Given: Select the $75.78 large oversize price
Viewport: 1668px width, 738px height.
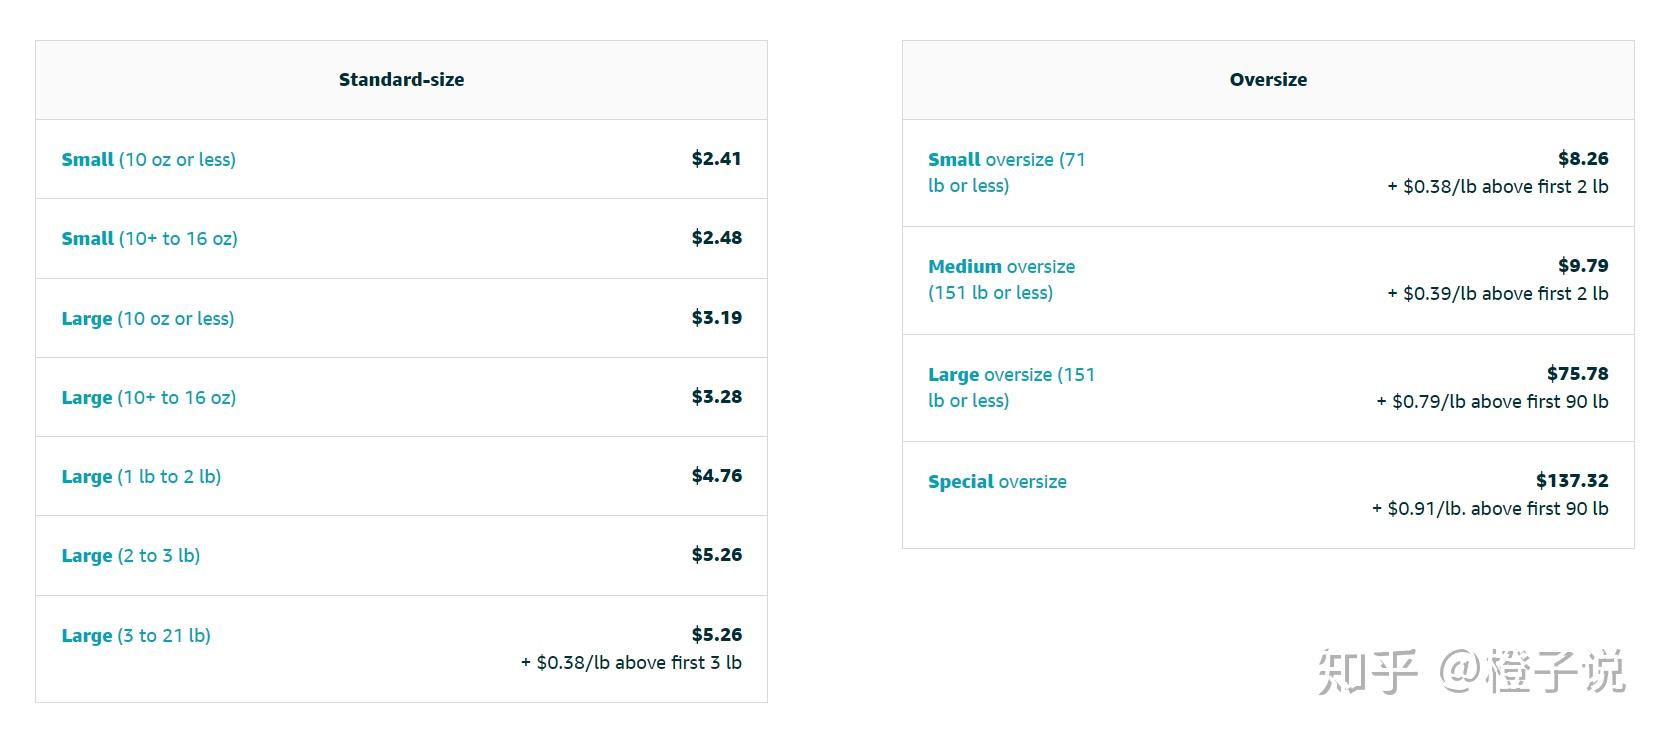Looking at the screenshot, I should (x=1578, y=373).
